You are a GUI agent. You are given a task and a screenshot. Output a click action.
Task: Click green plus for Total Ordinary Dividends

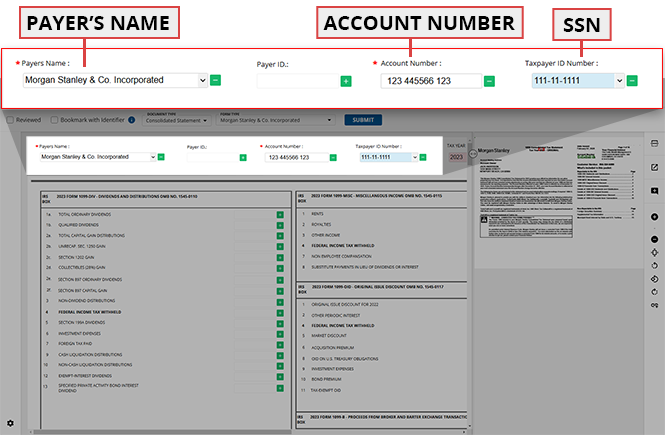tap(281, 215)
